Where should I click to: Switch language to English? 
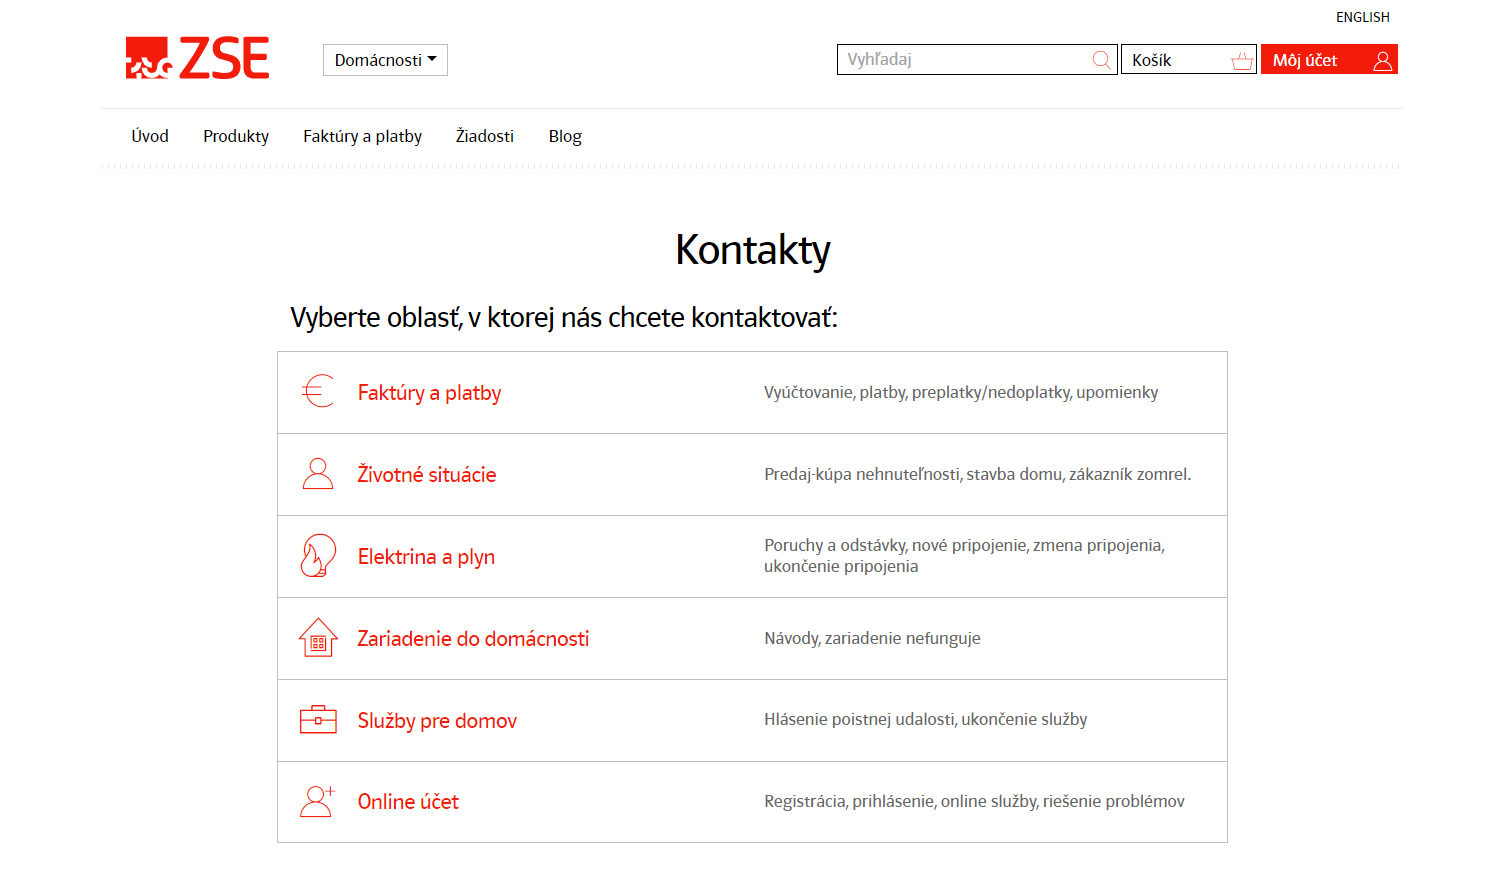click(x=1362, y=17)
